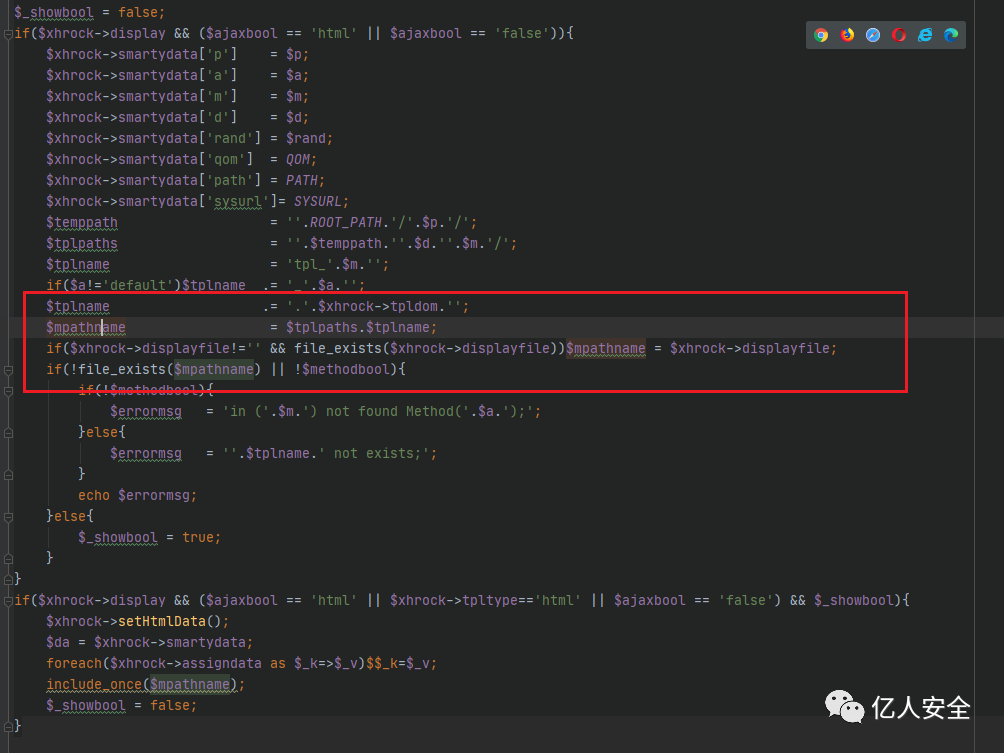The image size is (1004, 753).
Task: Click ' not exists;' error string
Action: [x=377, y=453]
